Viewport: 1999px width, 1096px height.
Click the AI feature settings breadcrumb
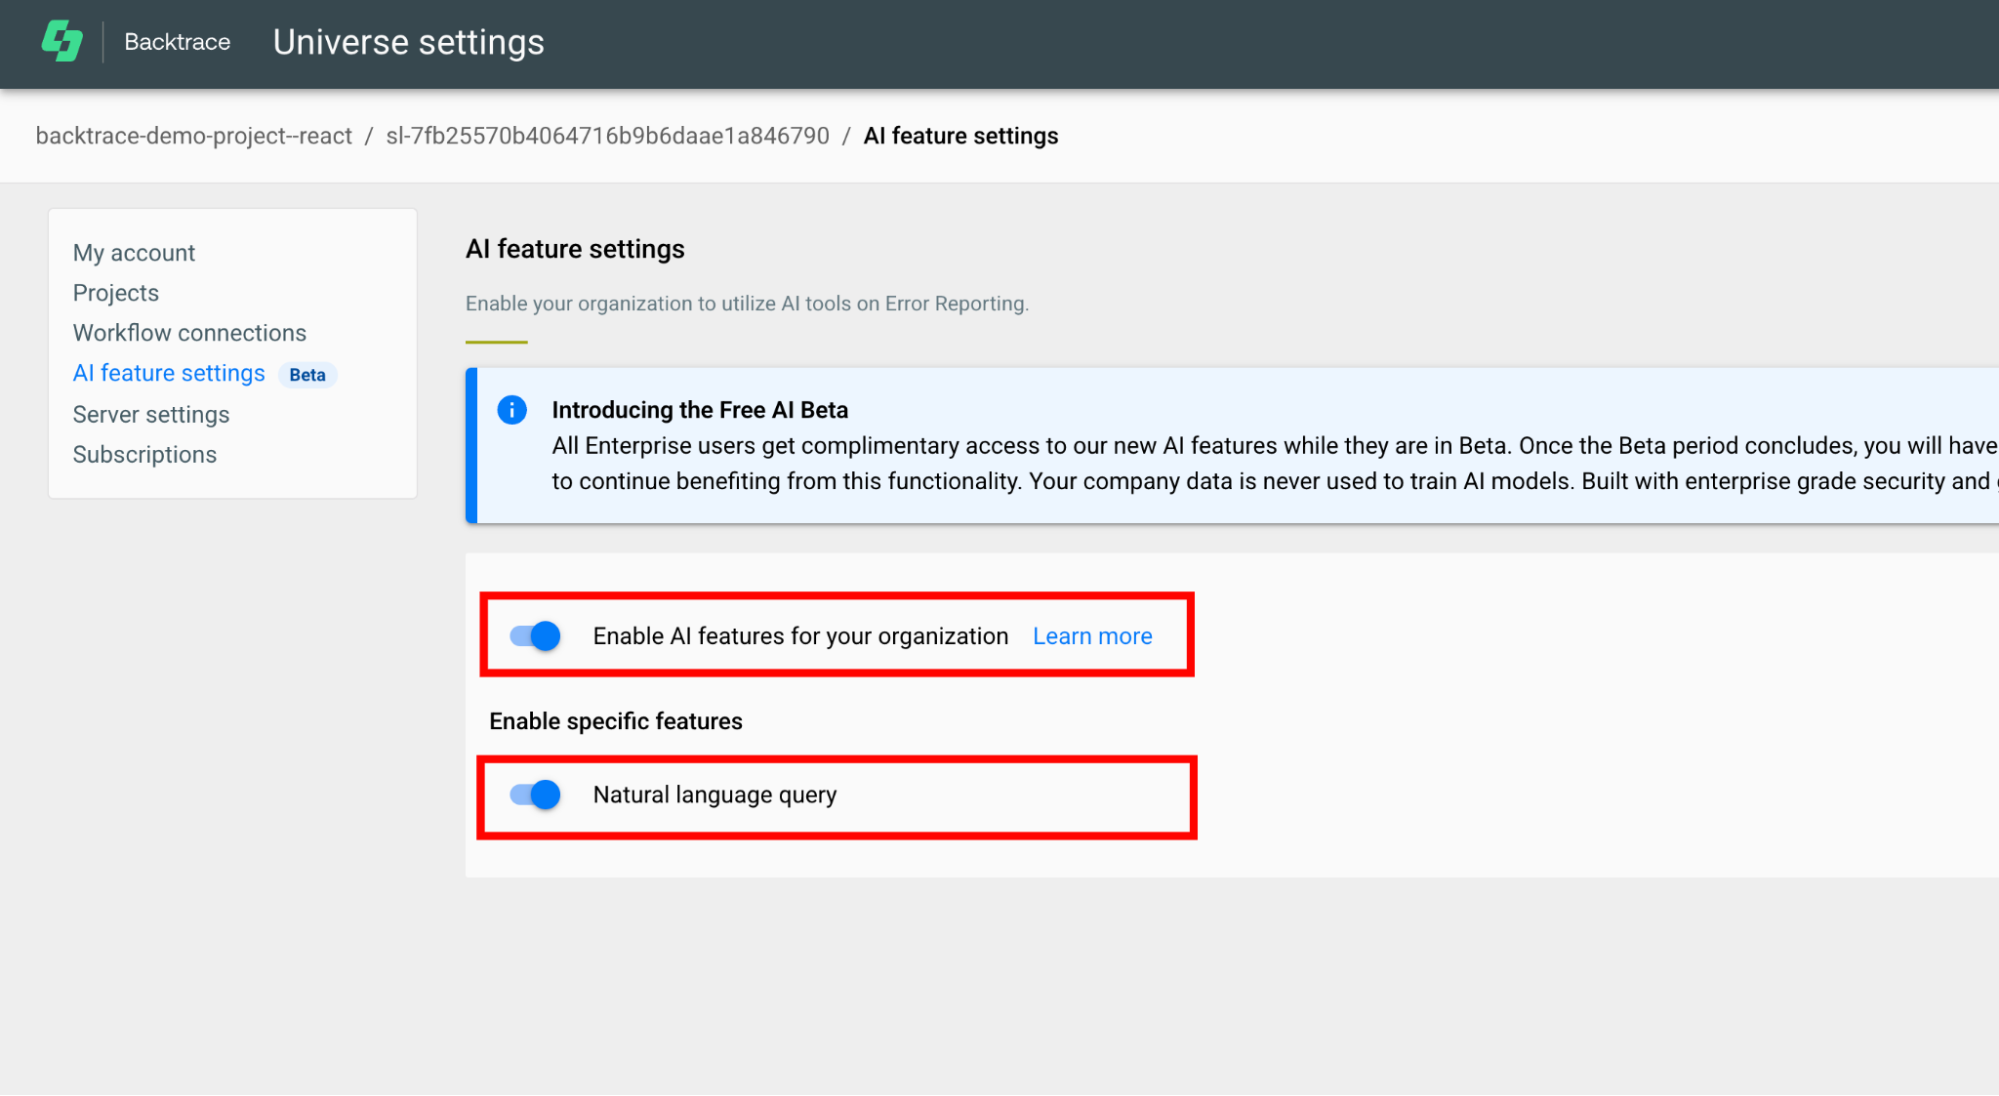[x=961, y=136]
